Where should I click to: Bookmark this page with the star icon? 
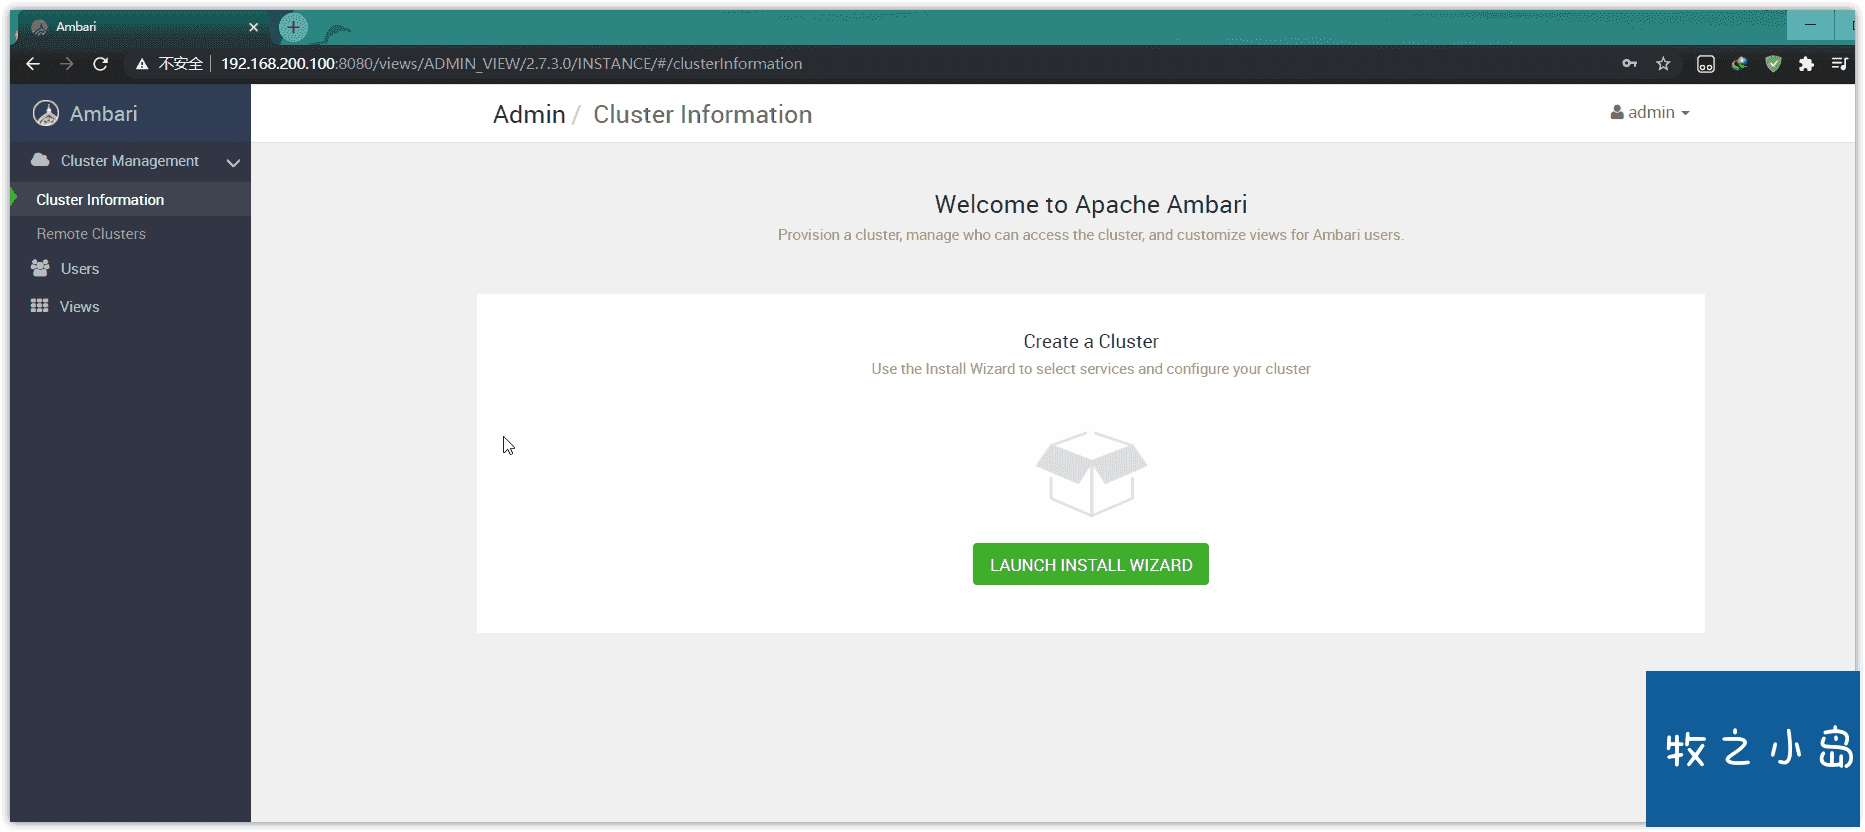[1663, 64]
